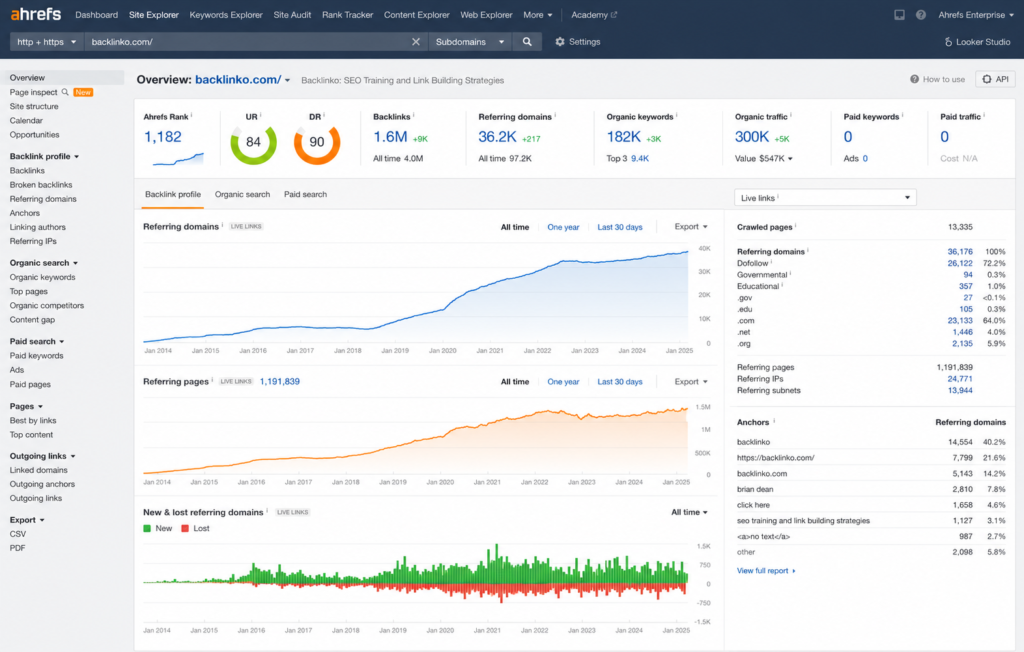Open the More menu dropdown

coord(537,14)
